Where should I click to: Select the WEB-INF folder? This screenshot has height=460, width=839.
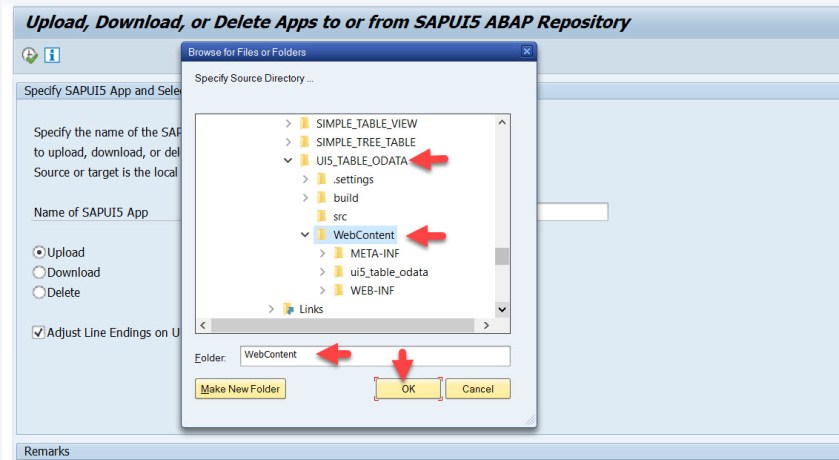pos(372,290)
